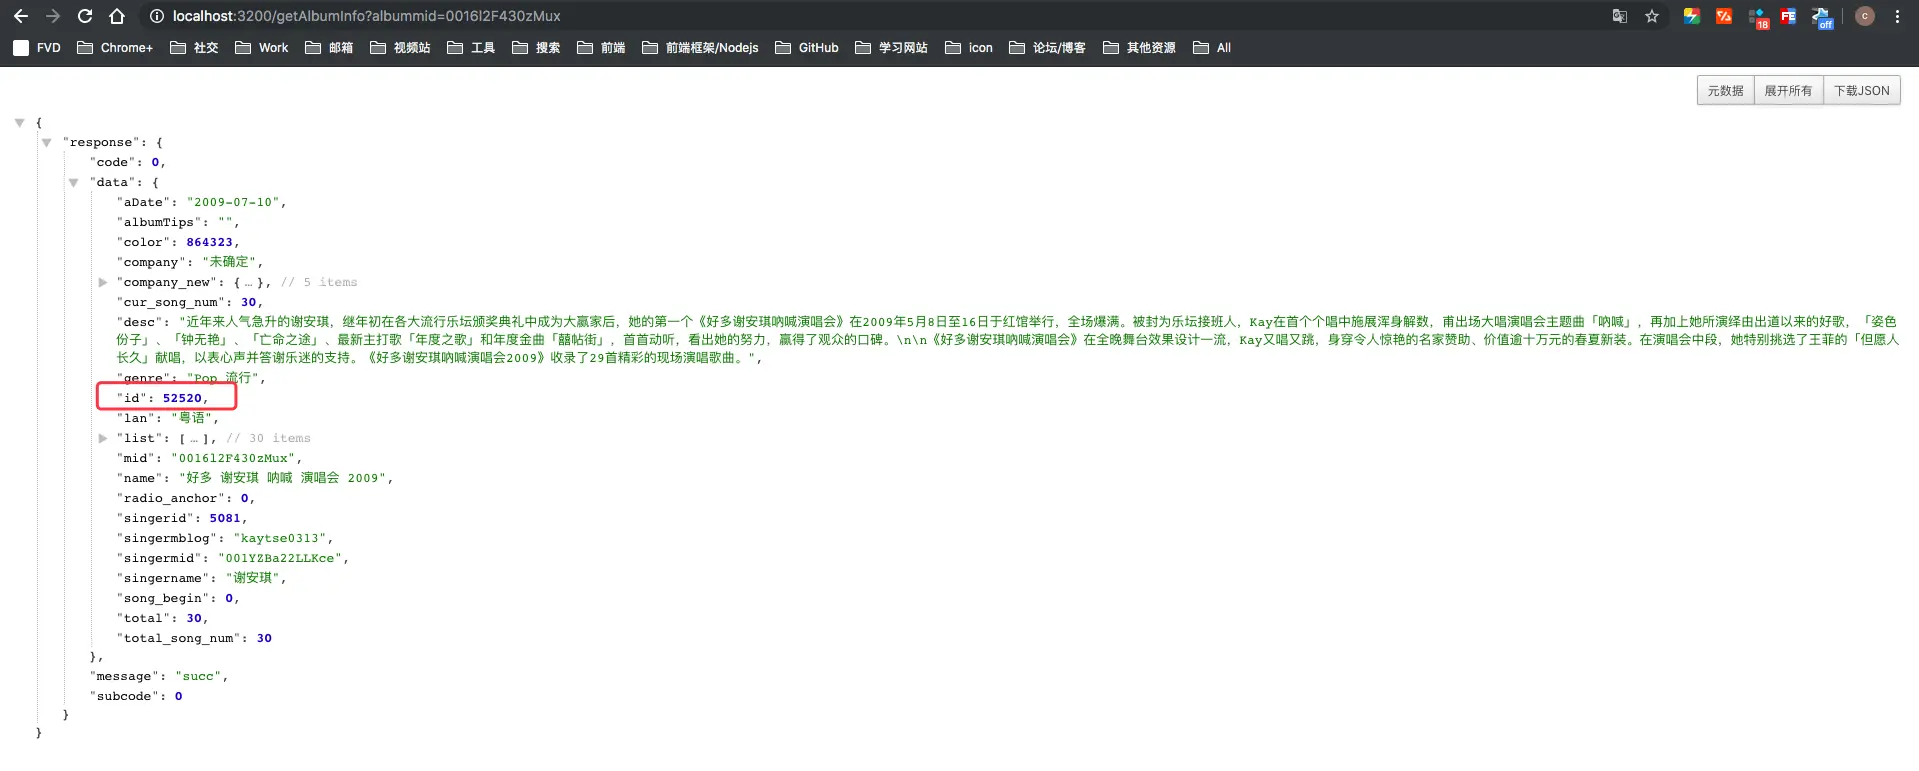Screen dimensions: 1919x771
Task: Bookmark this page with the star icon
Action: click(1652, 16)
